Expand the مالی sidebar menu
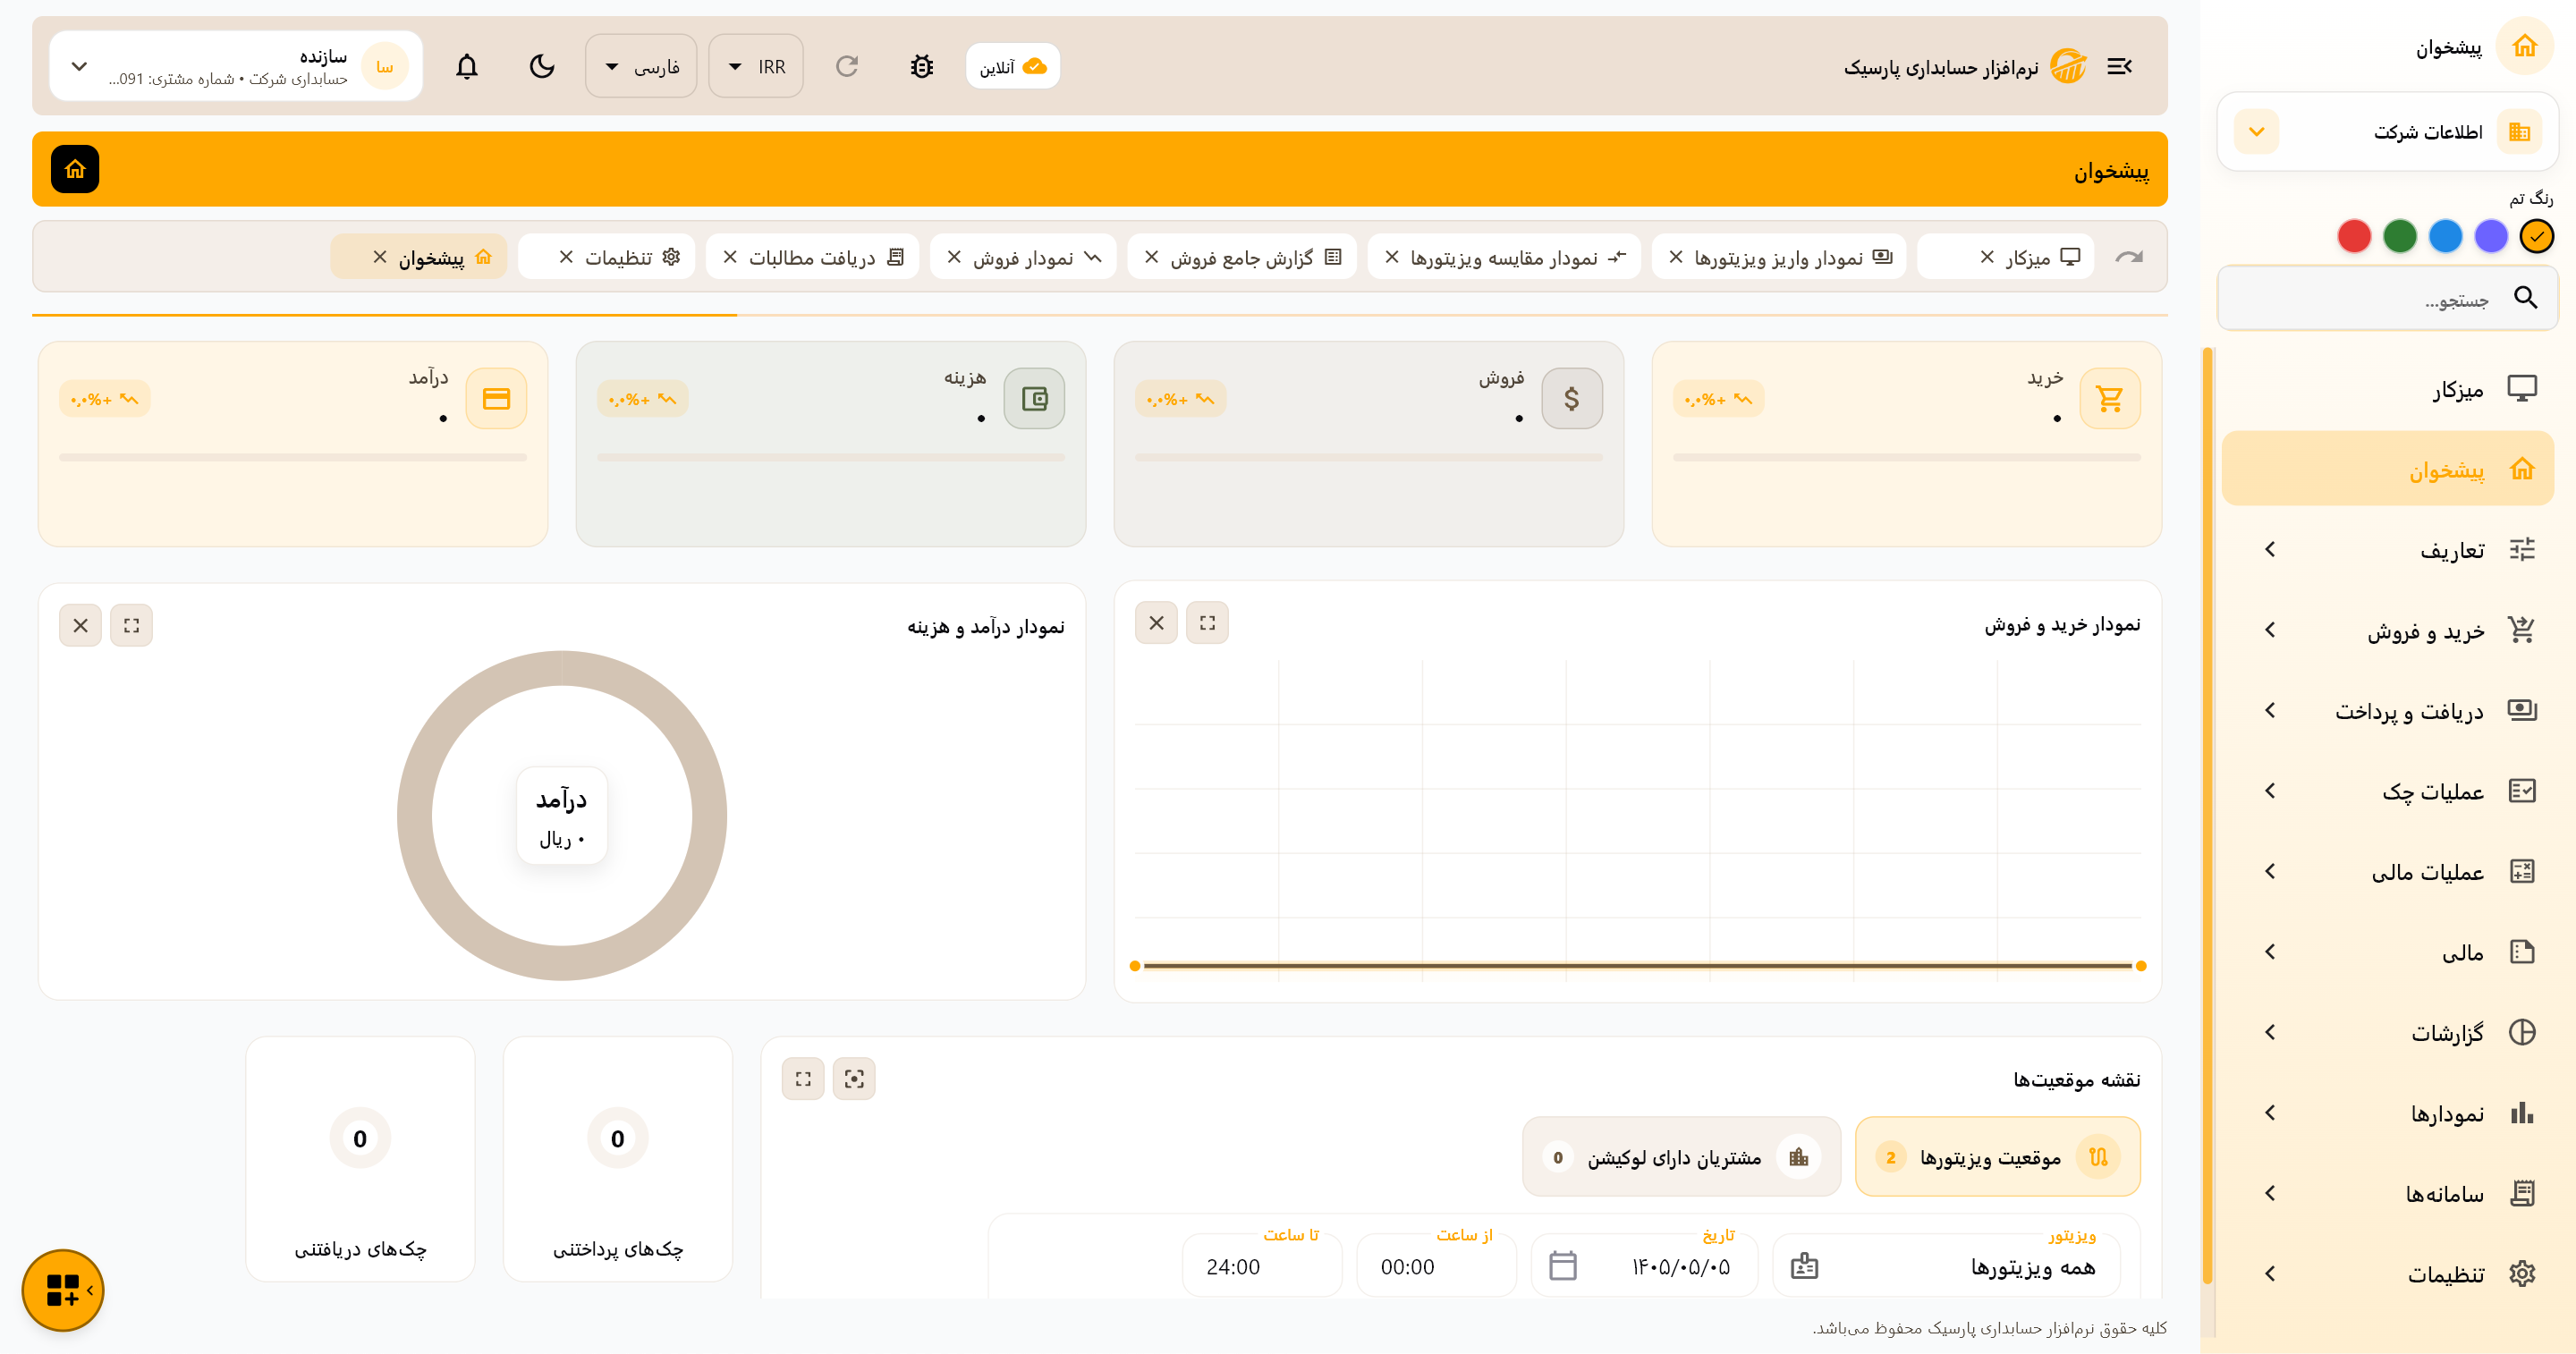The image size is (2576, 1354). (x=2386, y=951)
